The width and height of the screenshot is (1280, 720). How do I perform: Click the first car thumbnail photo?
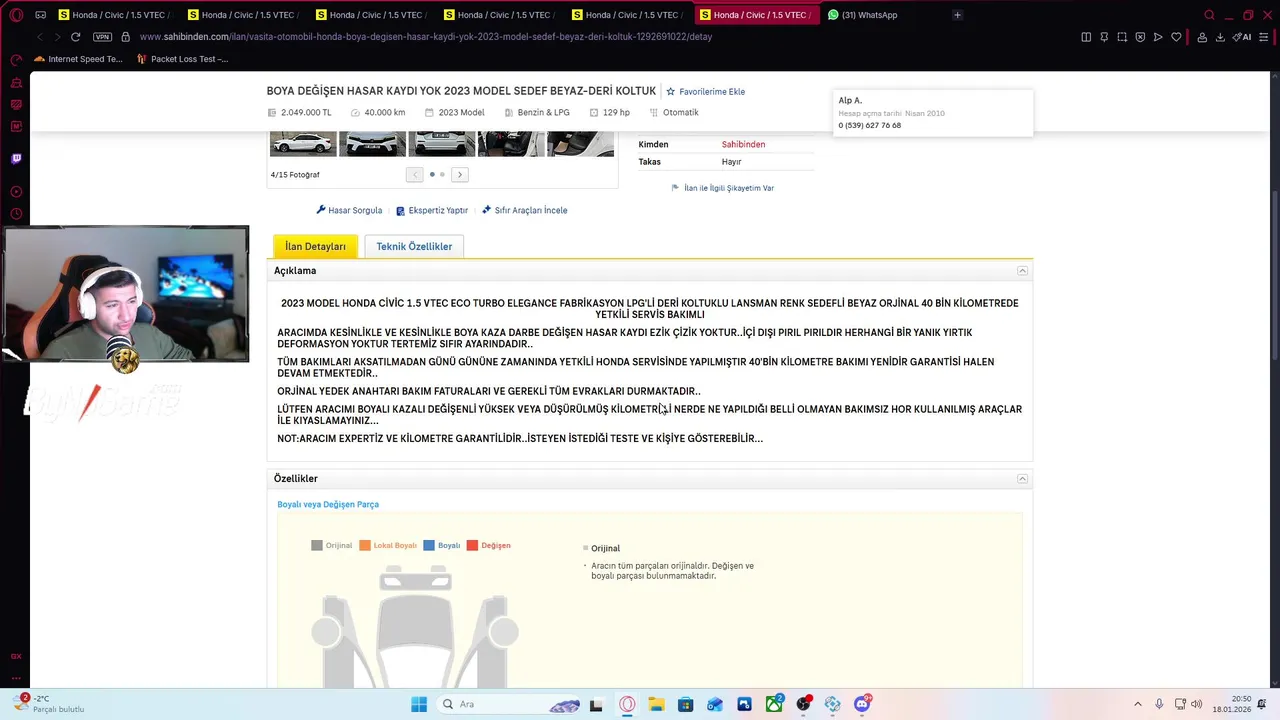point(303,143)
